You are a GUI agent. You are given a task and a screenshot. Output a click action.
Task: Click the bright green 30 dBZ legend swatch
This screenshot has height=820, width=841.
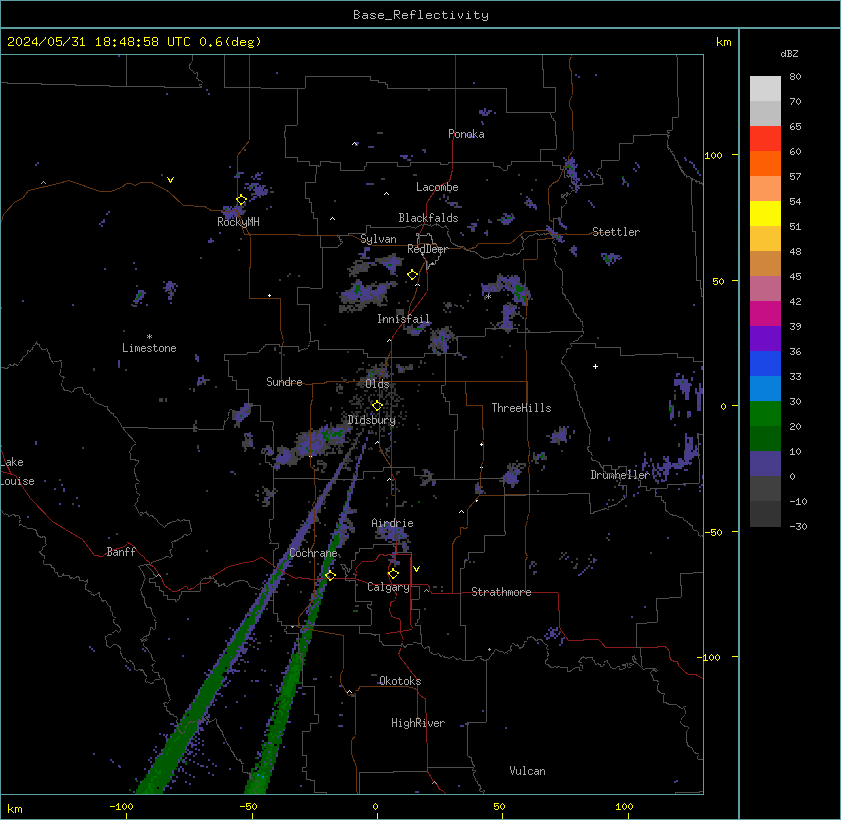click(765, 413)
